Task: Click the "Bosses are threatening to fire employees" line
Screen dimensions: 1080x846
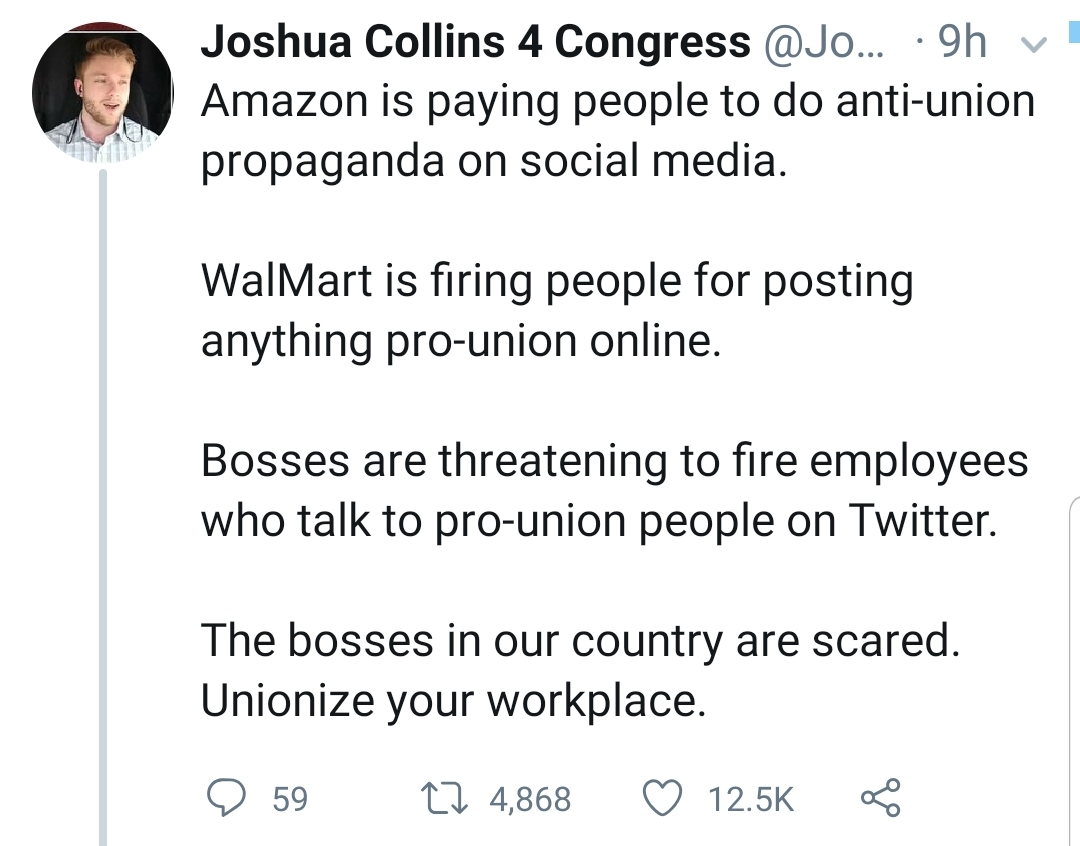Action: [614, 461]
